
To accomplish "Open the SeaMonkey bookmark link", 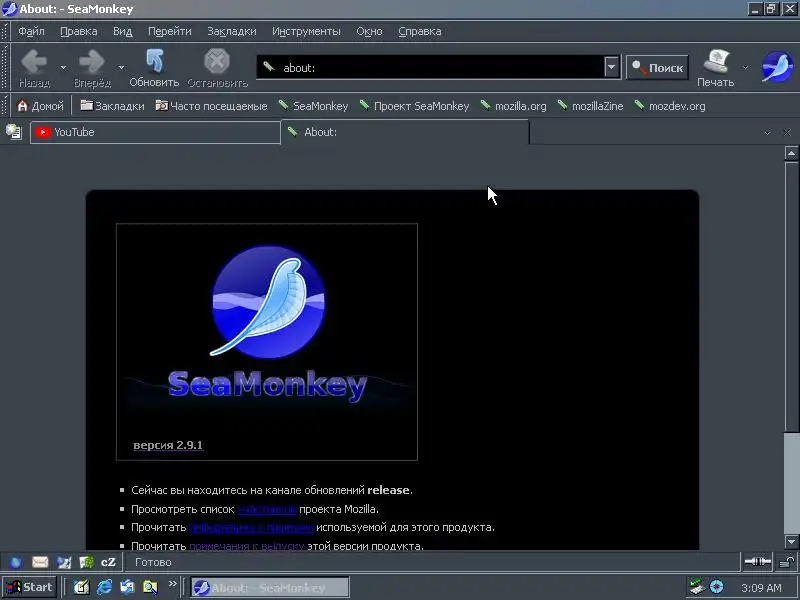I will 313,106.
